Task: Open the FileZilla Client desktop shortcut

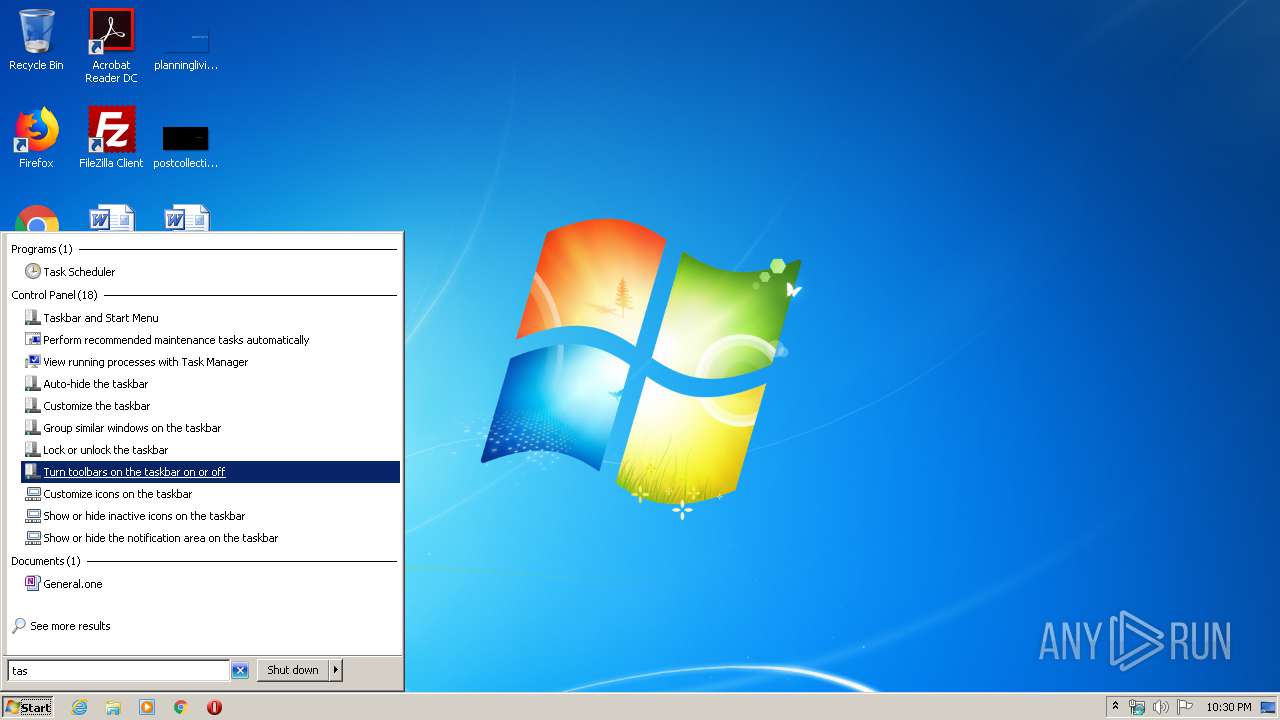Action: click(x=111, y=138)
